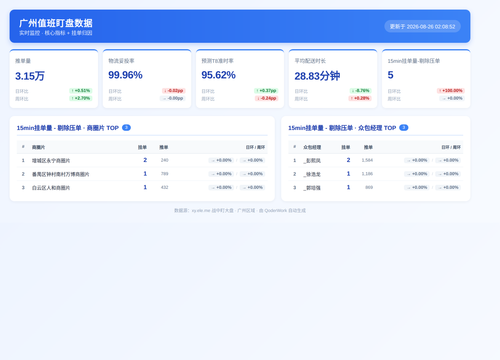Screen dimensions: 500x360
Task: Click the data source footer text
Action: (x=240, y=211)
